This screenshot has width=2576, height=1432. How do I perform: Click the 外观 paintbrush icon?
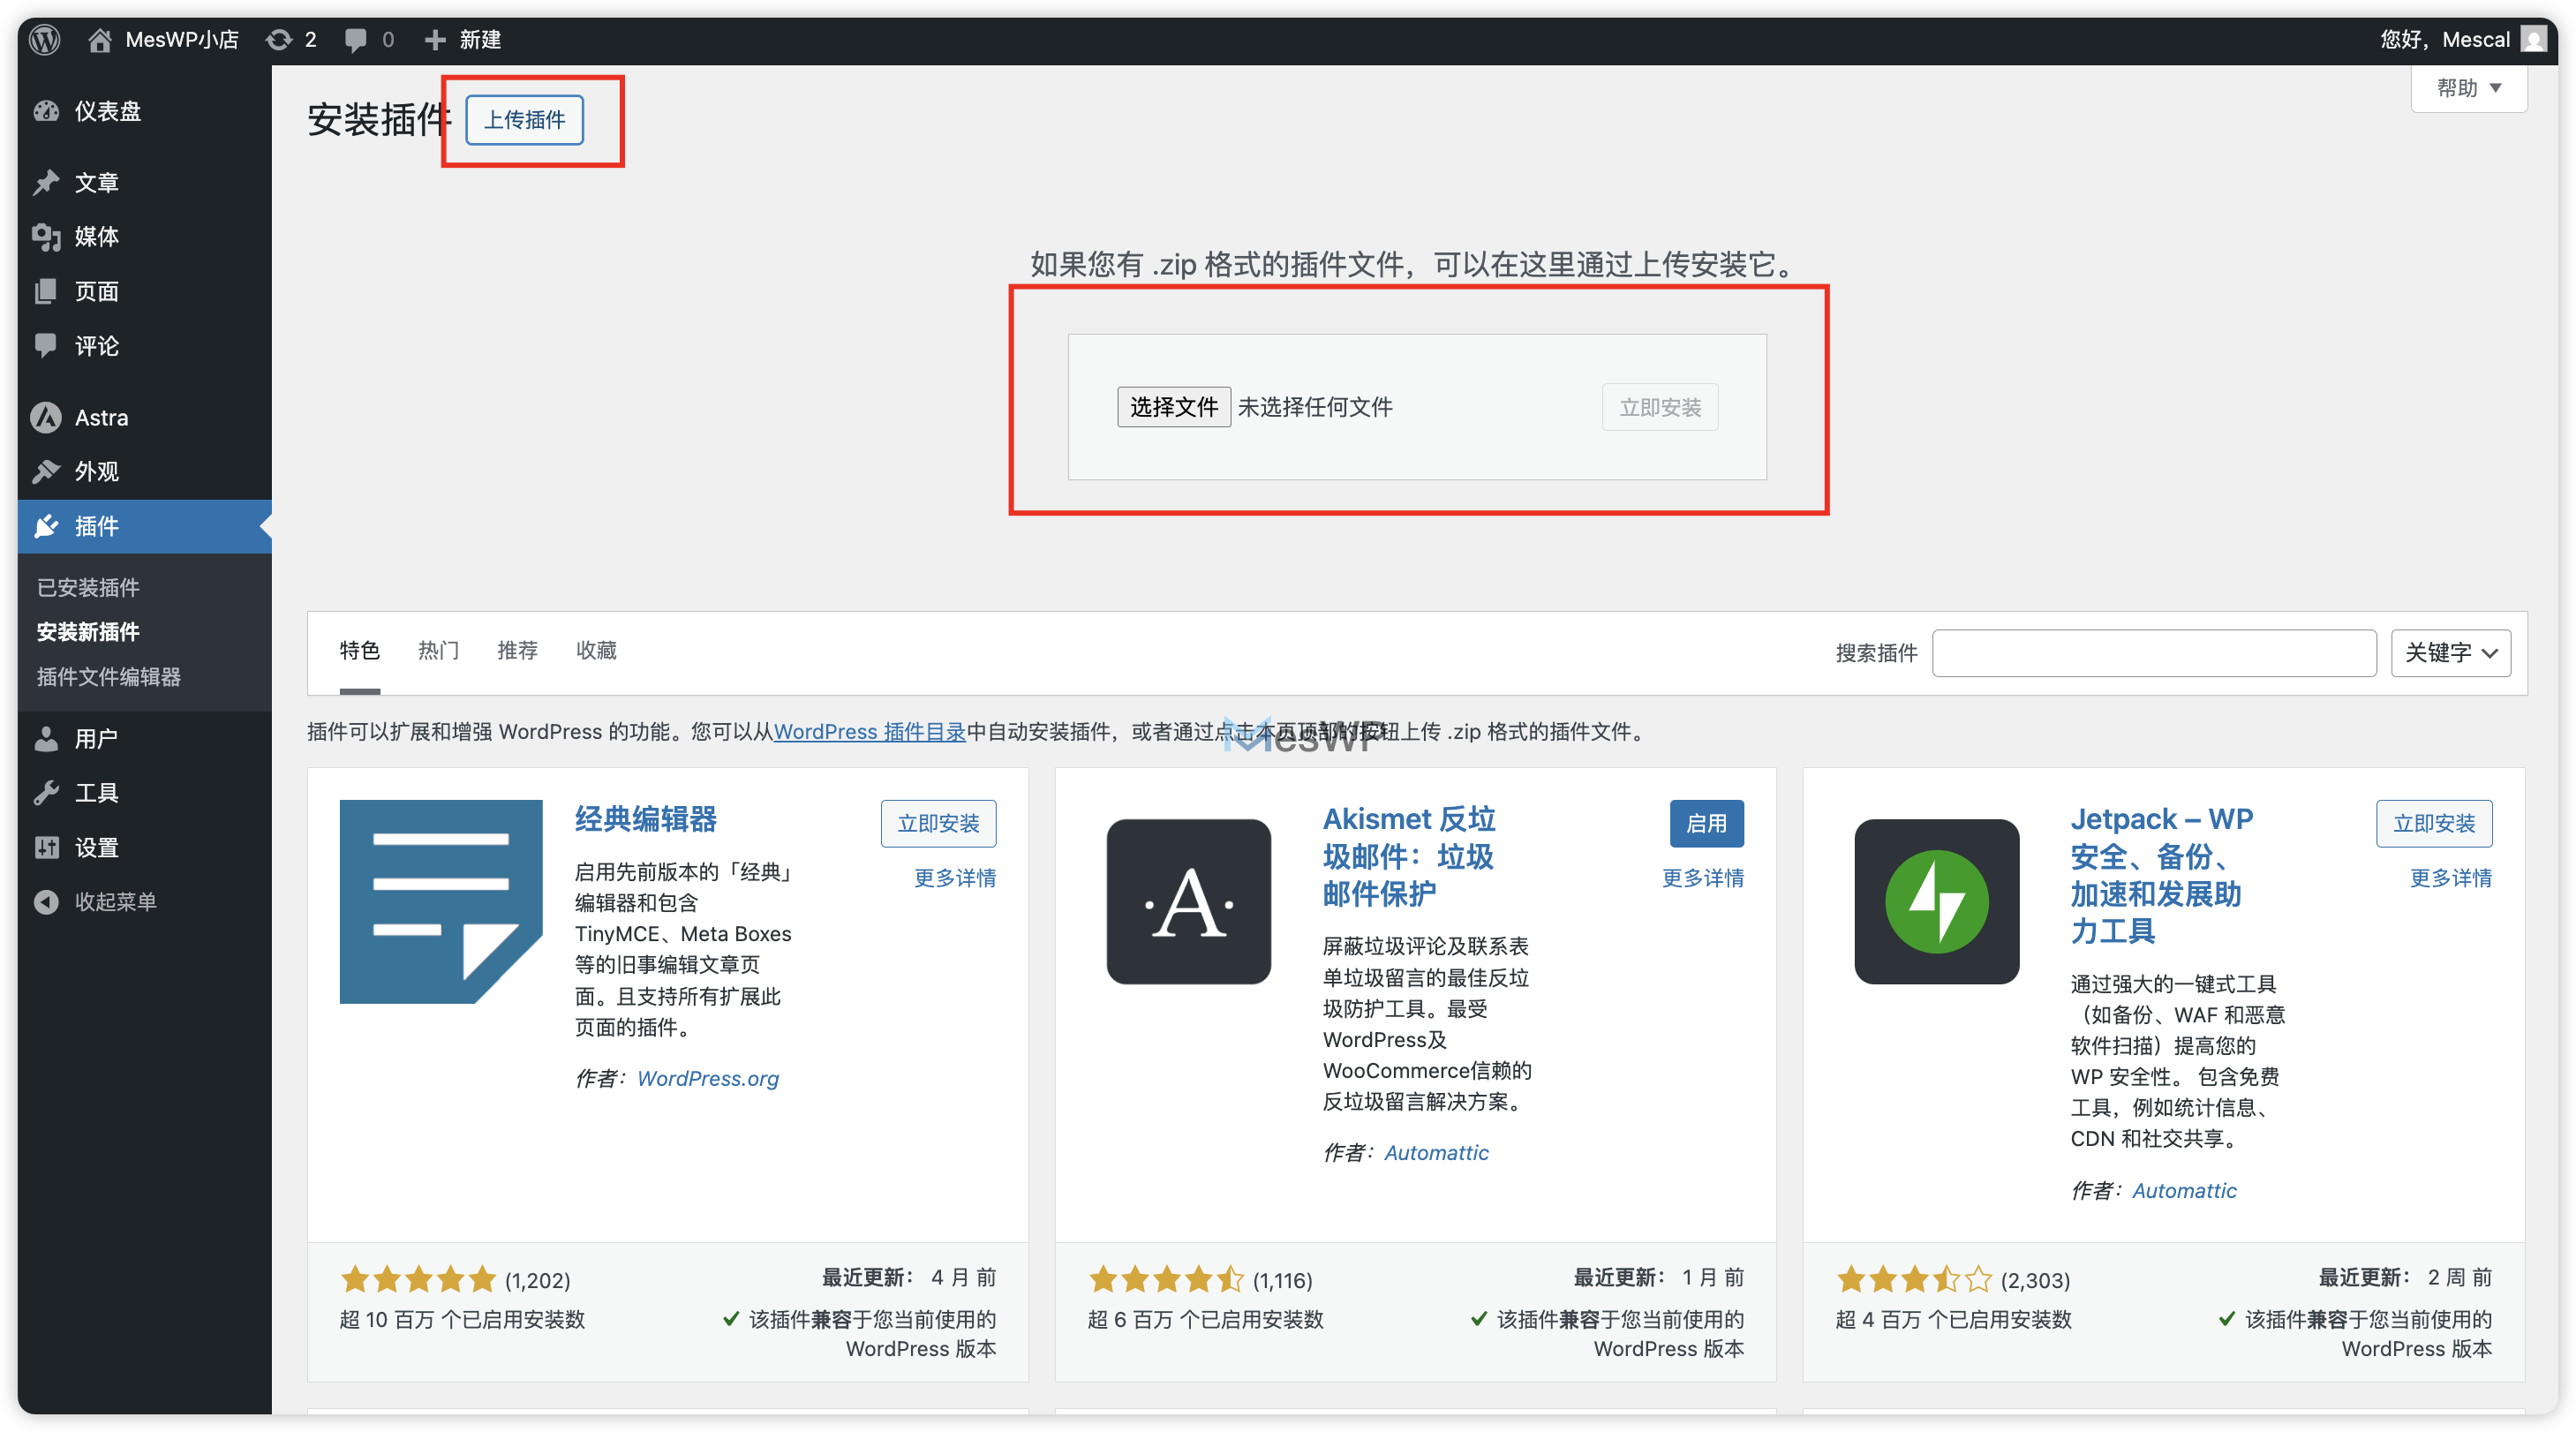click(46, 471)
